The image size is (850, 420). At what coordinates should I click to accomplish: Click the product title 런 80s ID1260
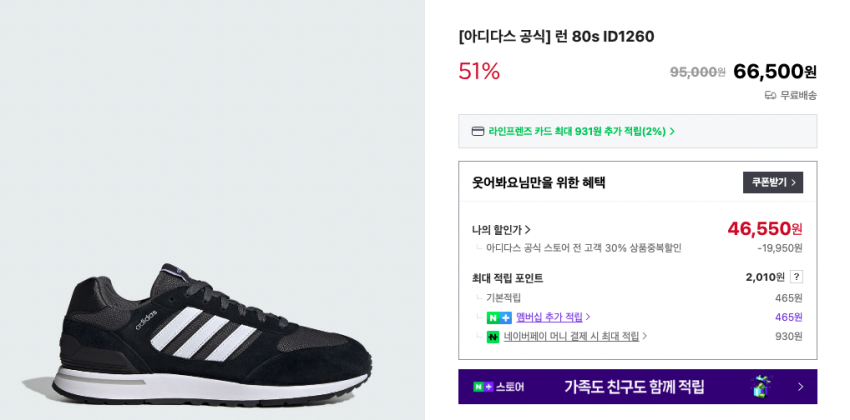[556, 37]
